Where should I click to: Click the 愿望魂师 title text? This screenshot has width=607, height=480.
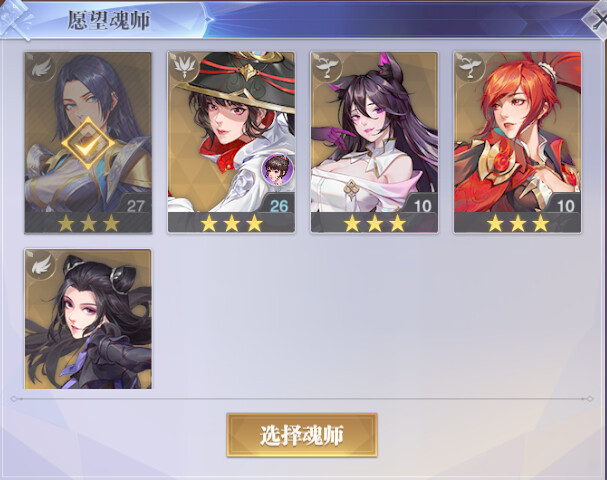(109, 20)
